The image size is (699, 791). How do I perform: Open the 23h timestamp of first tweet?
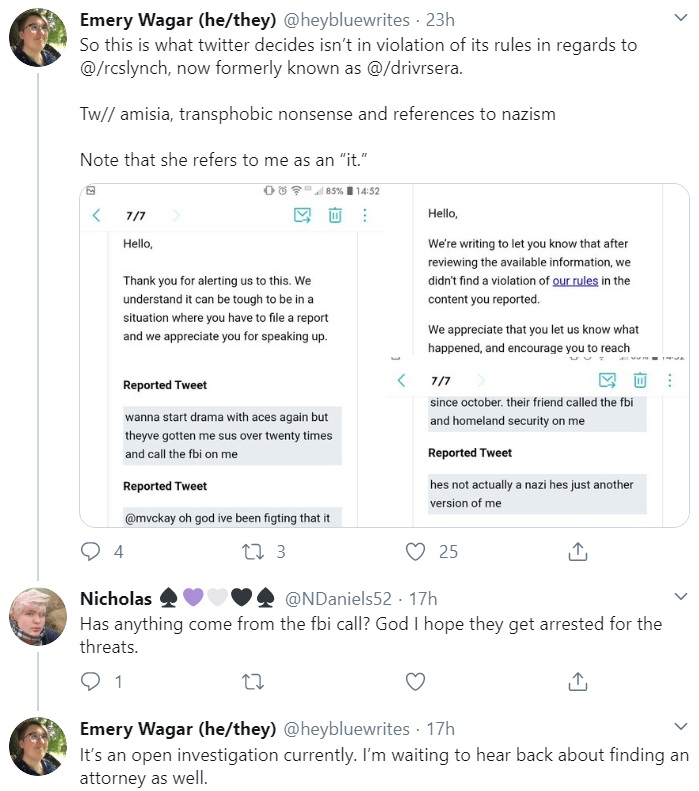pos(440,20)
